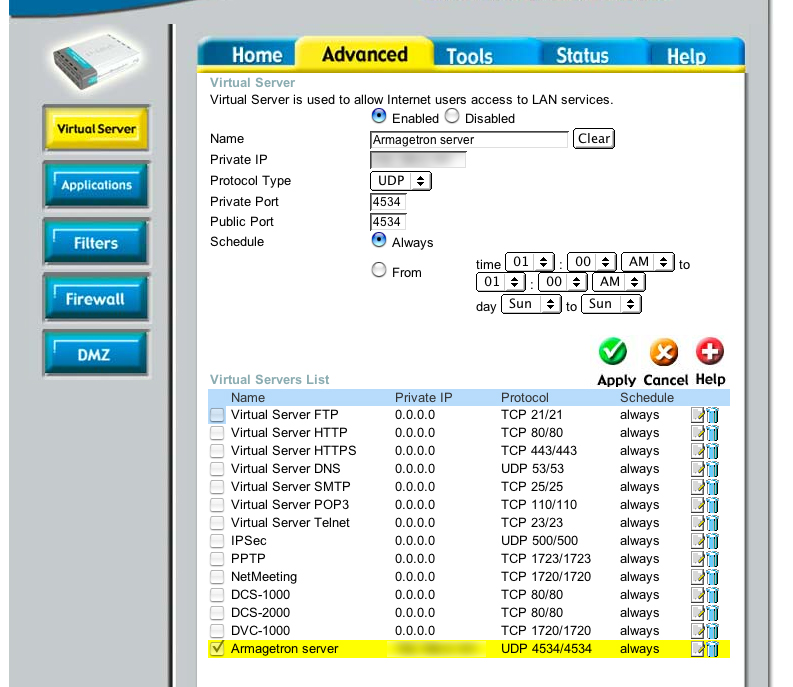The image size is (793, 687).
Task: Open the Firewall section in sidebar
Action: pyautogui.click(x=96, y=299)
